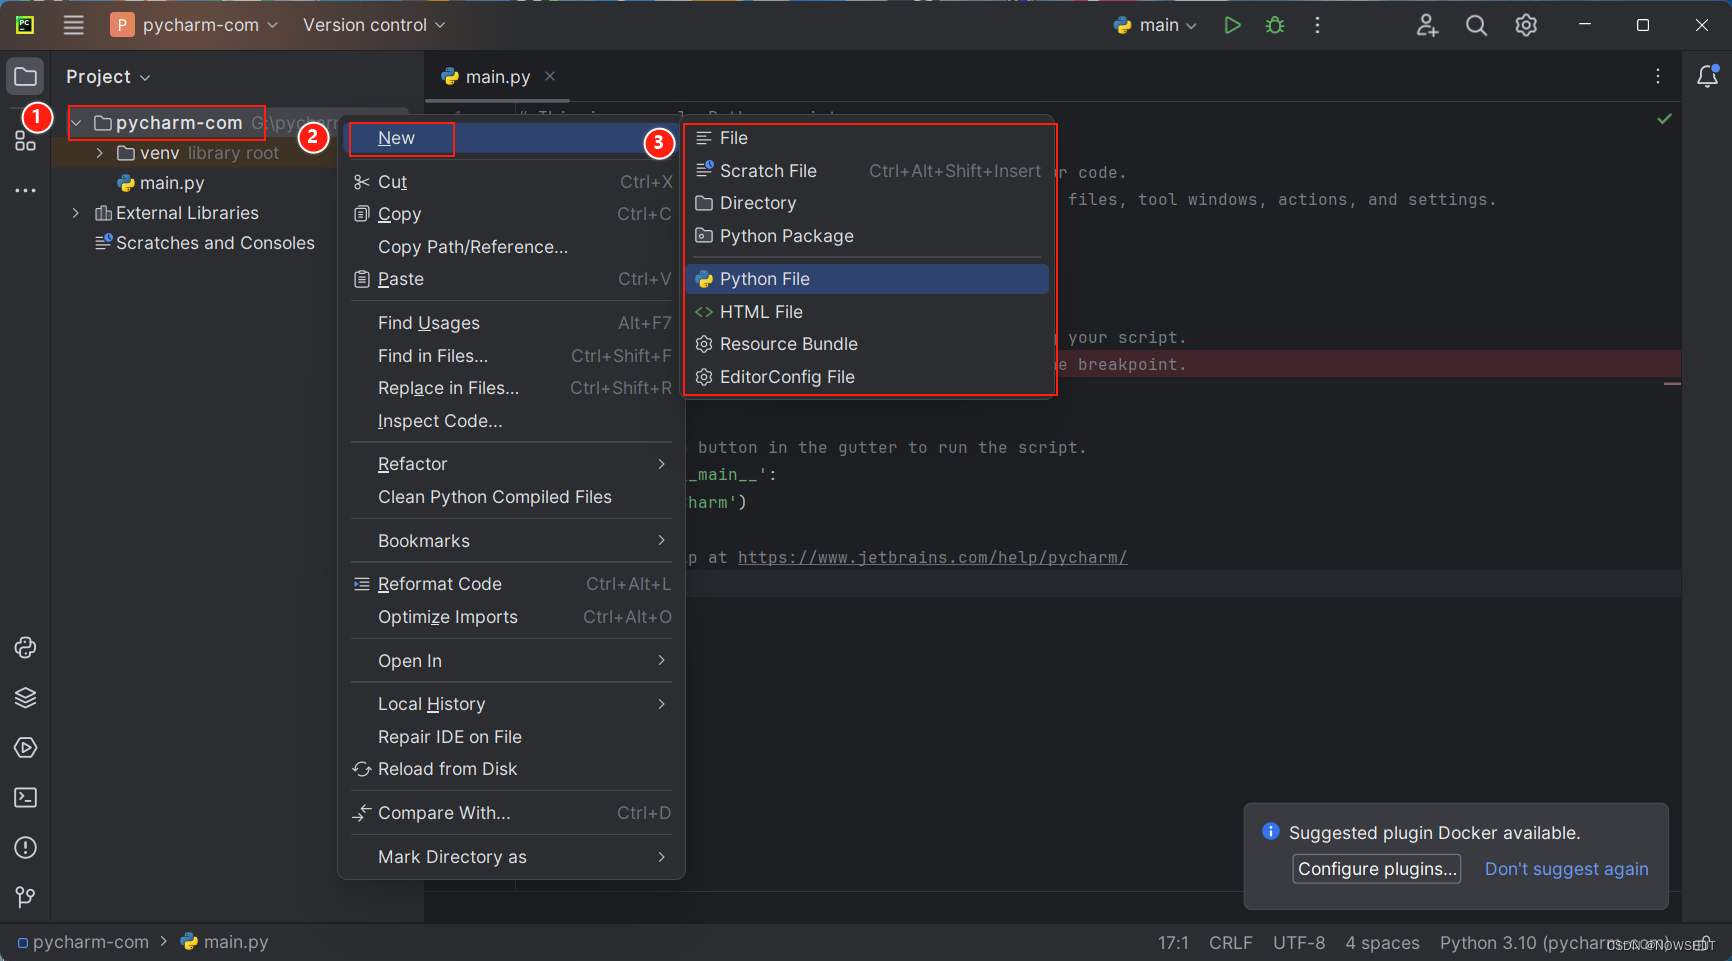Click the UTF-8 encoding widget
Image resolution: width=1732 pixels, height=961 pixels.
(x=1299, y=943)
